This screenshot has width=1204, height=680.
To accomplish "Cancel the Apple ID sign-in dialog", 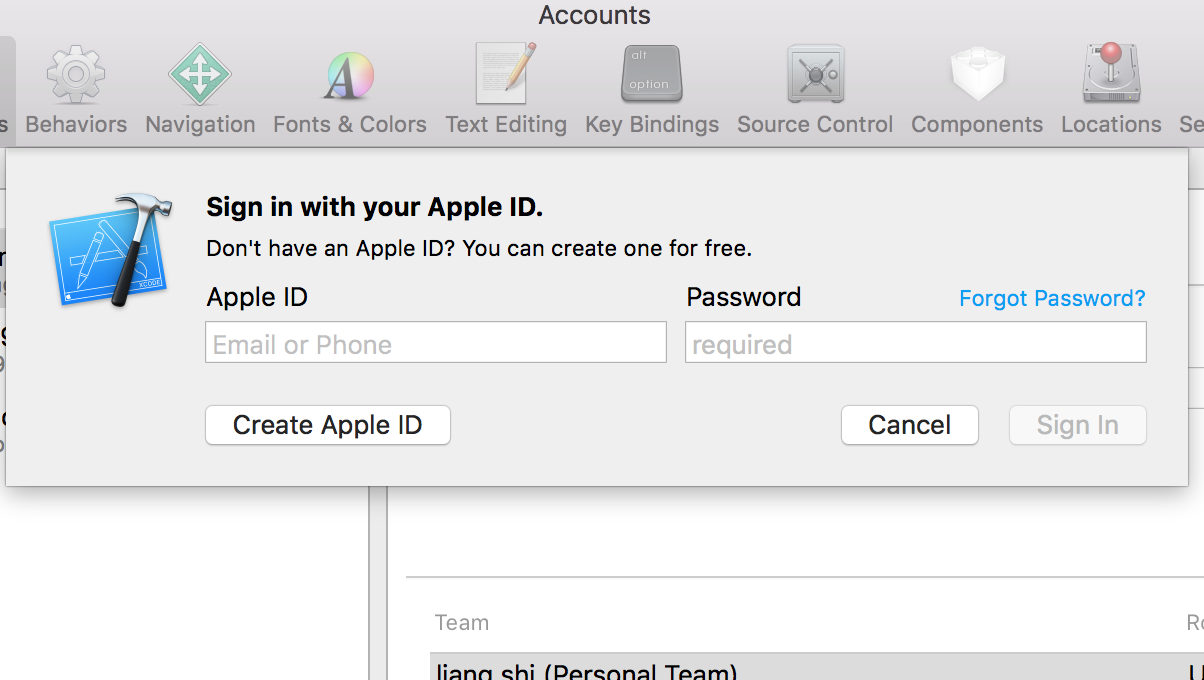I will [x=909, y=425].
